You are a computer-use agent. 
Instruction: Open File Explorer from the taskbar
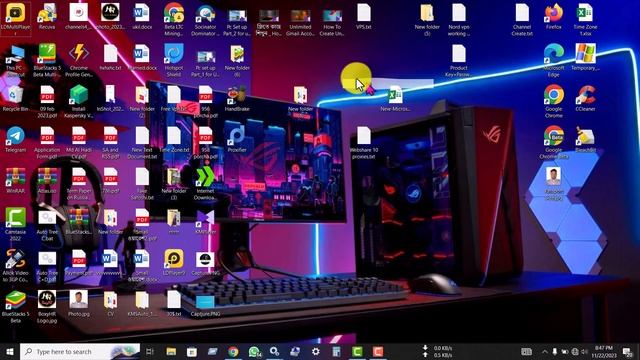pos(171,351)
